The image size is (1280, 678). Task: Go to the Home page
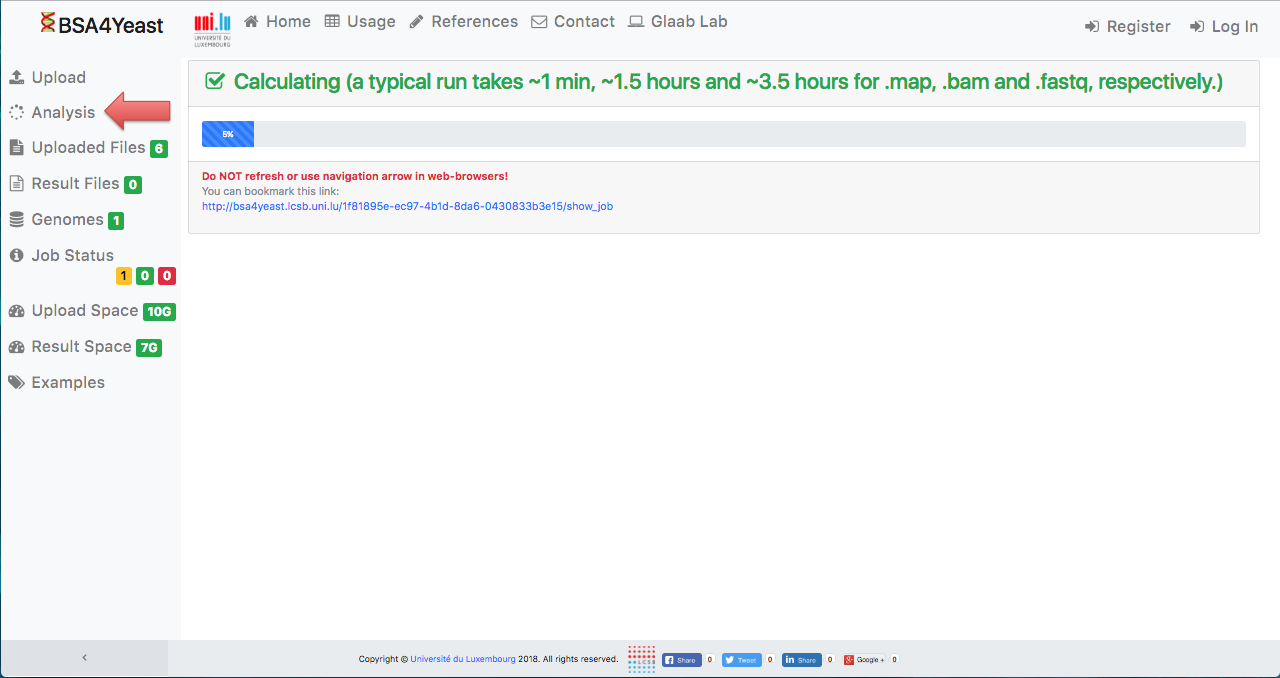[277, 21]
